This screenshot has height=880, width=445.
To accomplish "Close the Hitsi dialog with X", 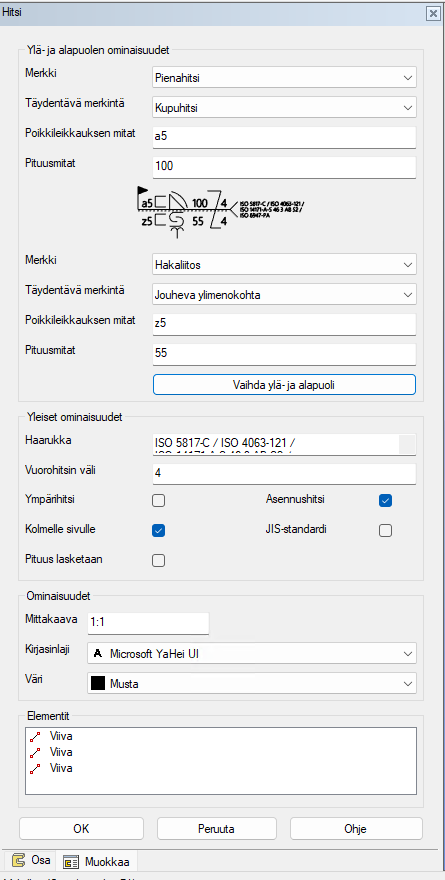I will click(x=433, y=13).
